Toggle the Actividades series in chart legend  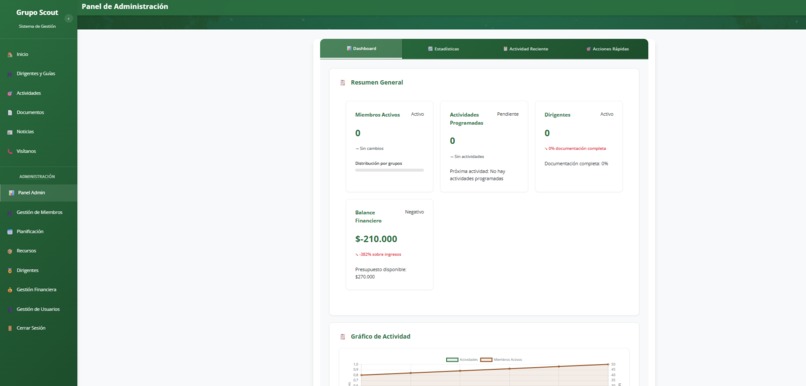[x=462, y=360]
